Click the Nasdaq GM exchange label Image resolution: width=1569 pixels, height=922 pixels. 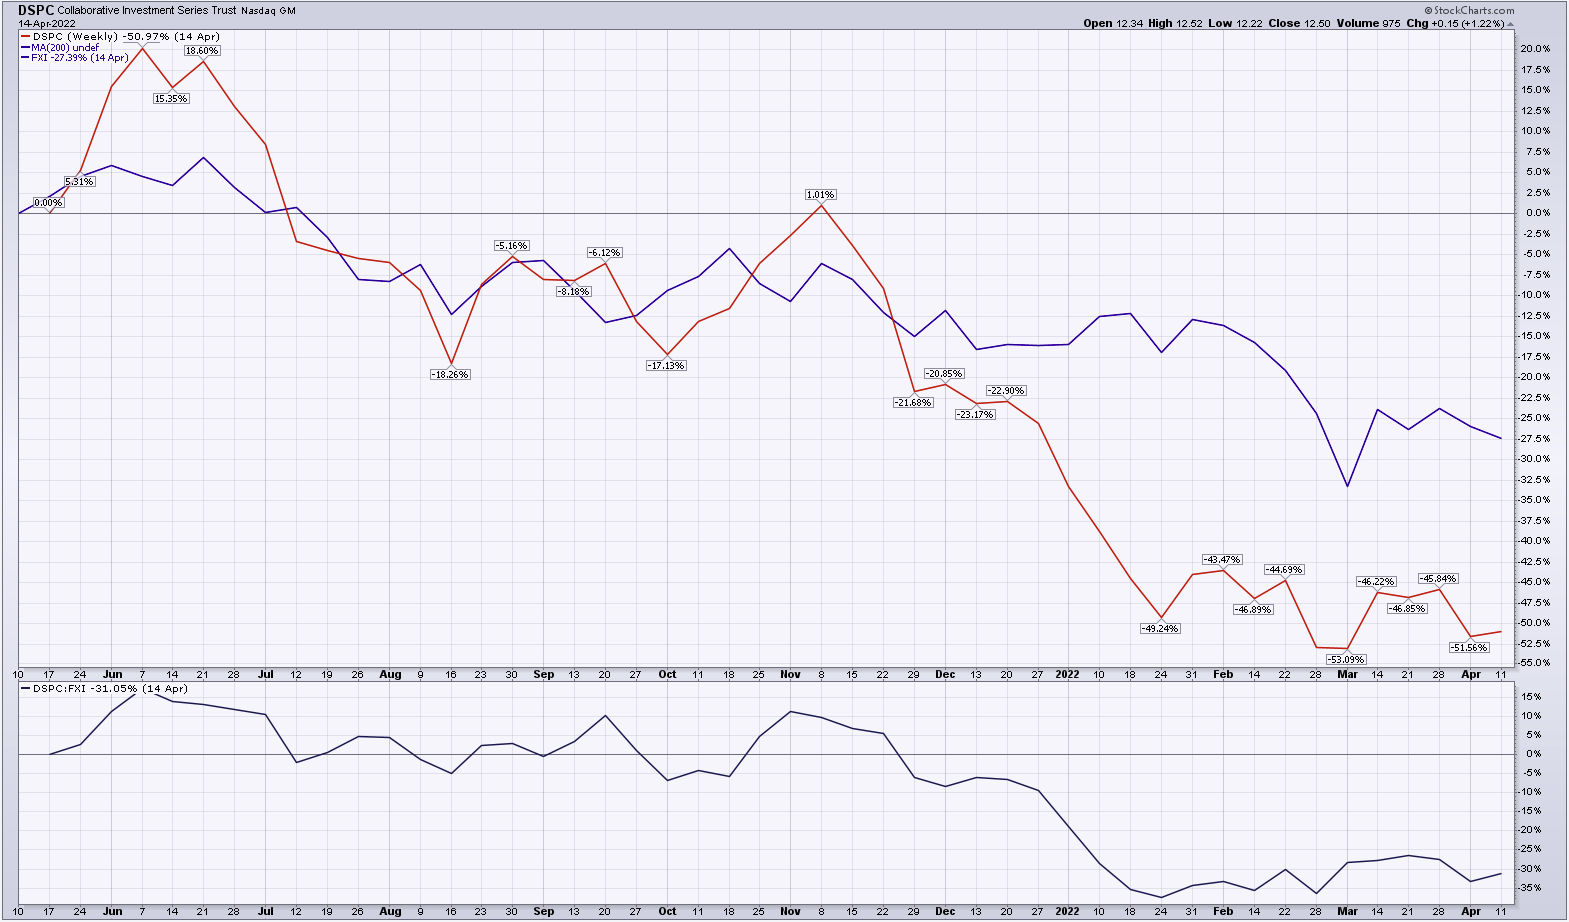[x=268, y=11]
